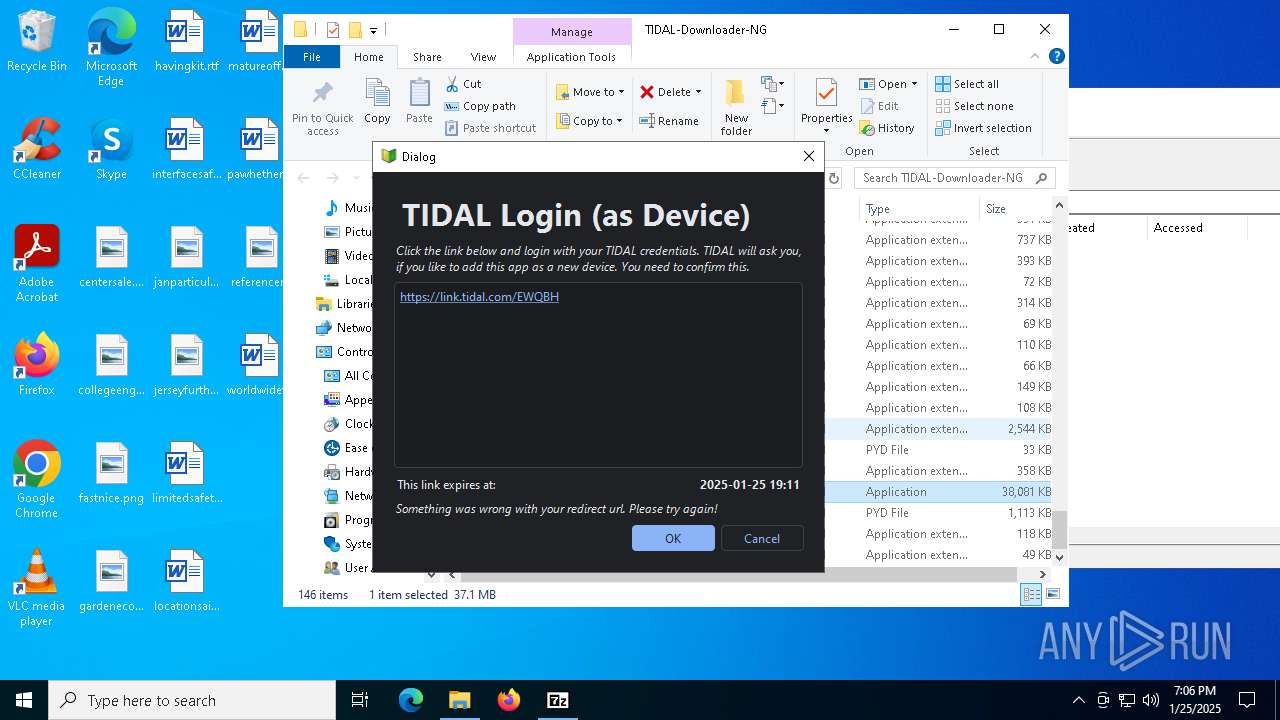Open File Explorer from taskbar

coord(459,700)
